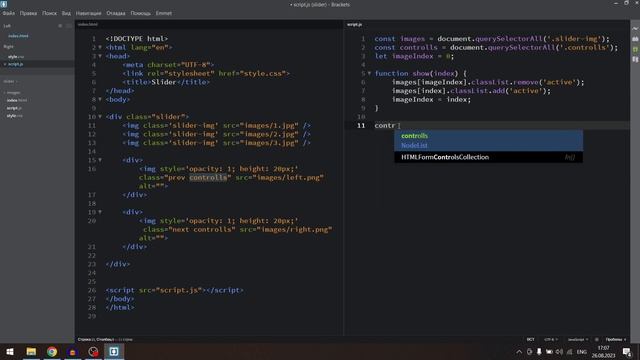Open the Правка menu
The width and height of the screenshot is (640, 360).
(x=28, y=13)
